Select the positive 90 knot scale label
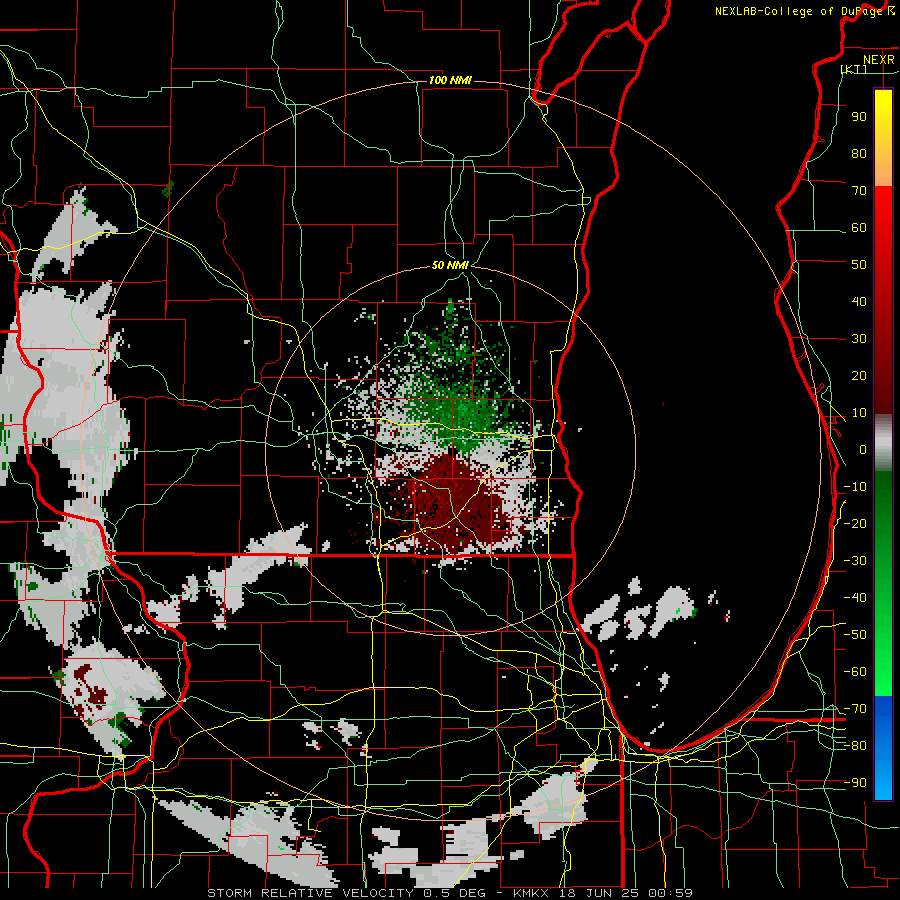 click(x=859, y=117)
